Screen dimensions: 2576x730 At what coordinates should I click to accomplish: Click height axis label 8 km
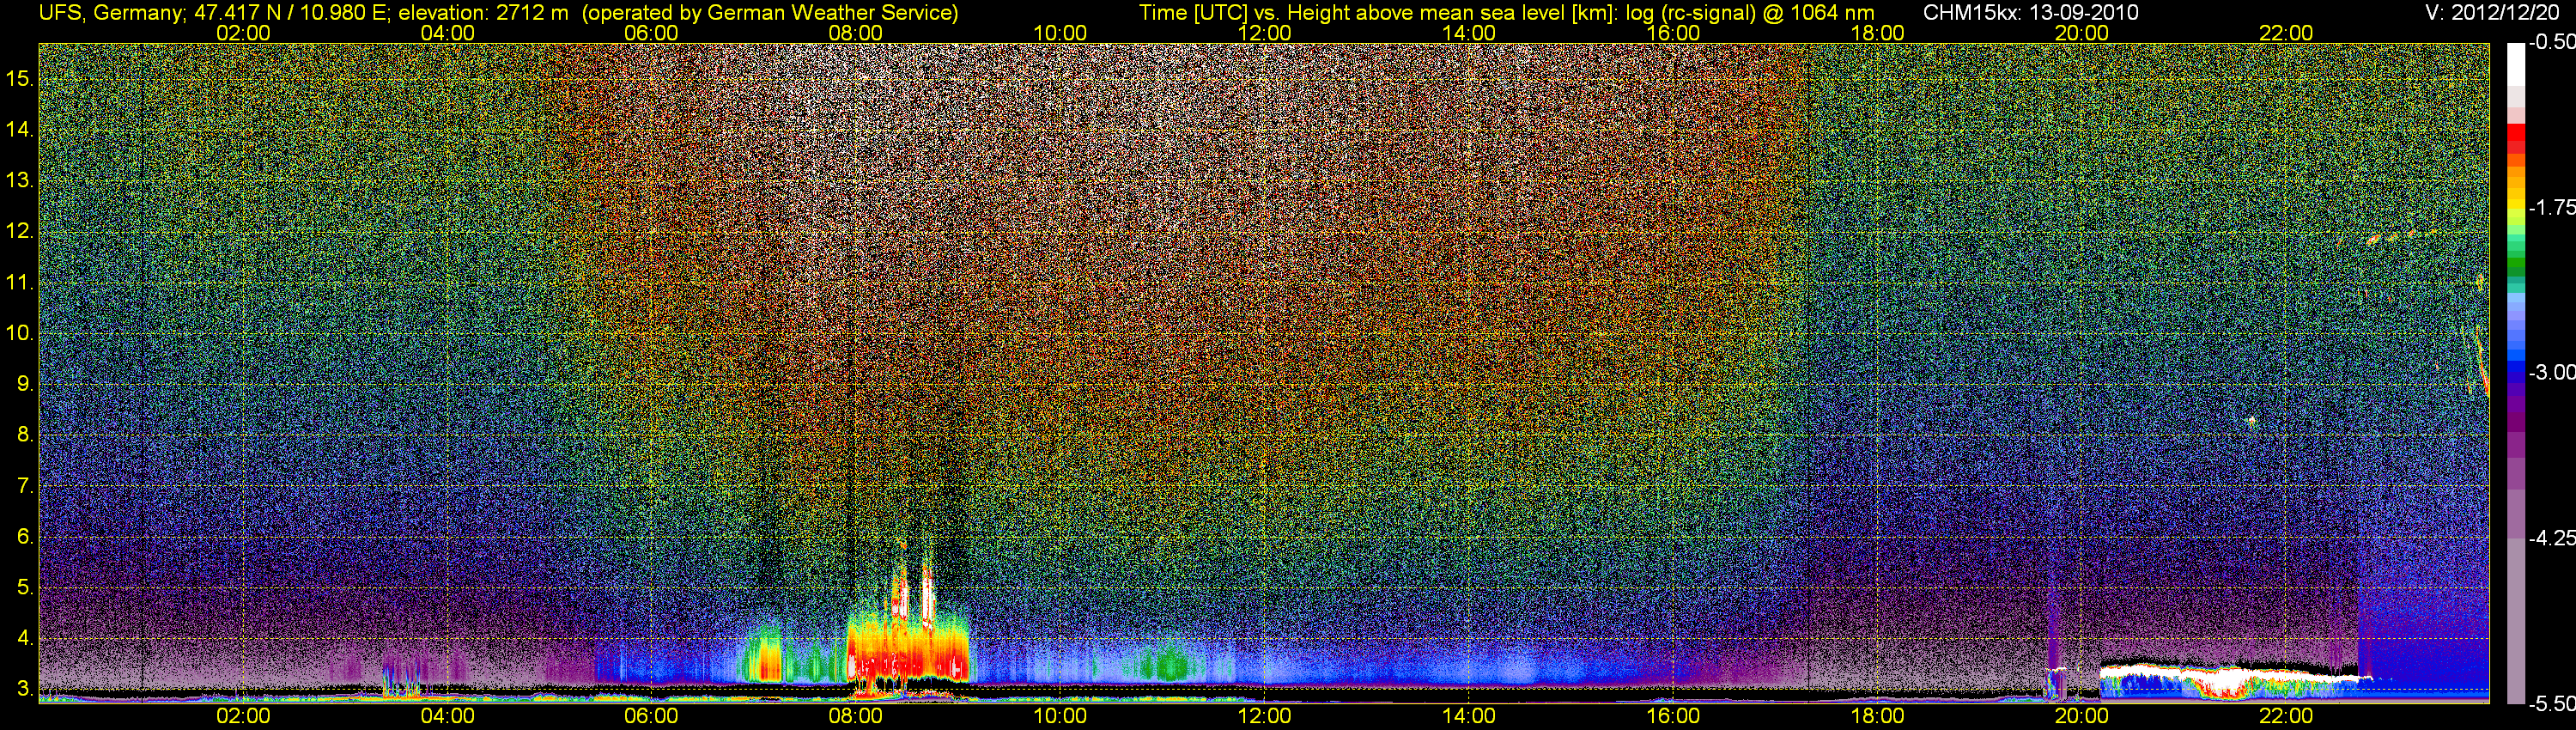(24, 435)
